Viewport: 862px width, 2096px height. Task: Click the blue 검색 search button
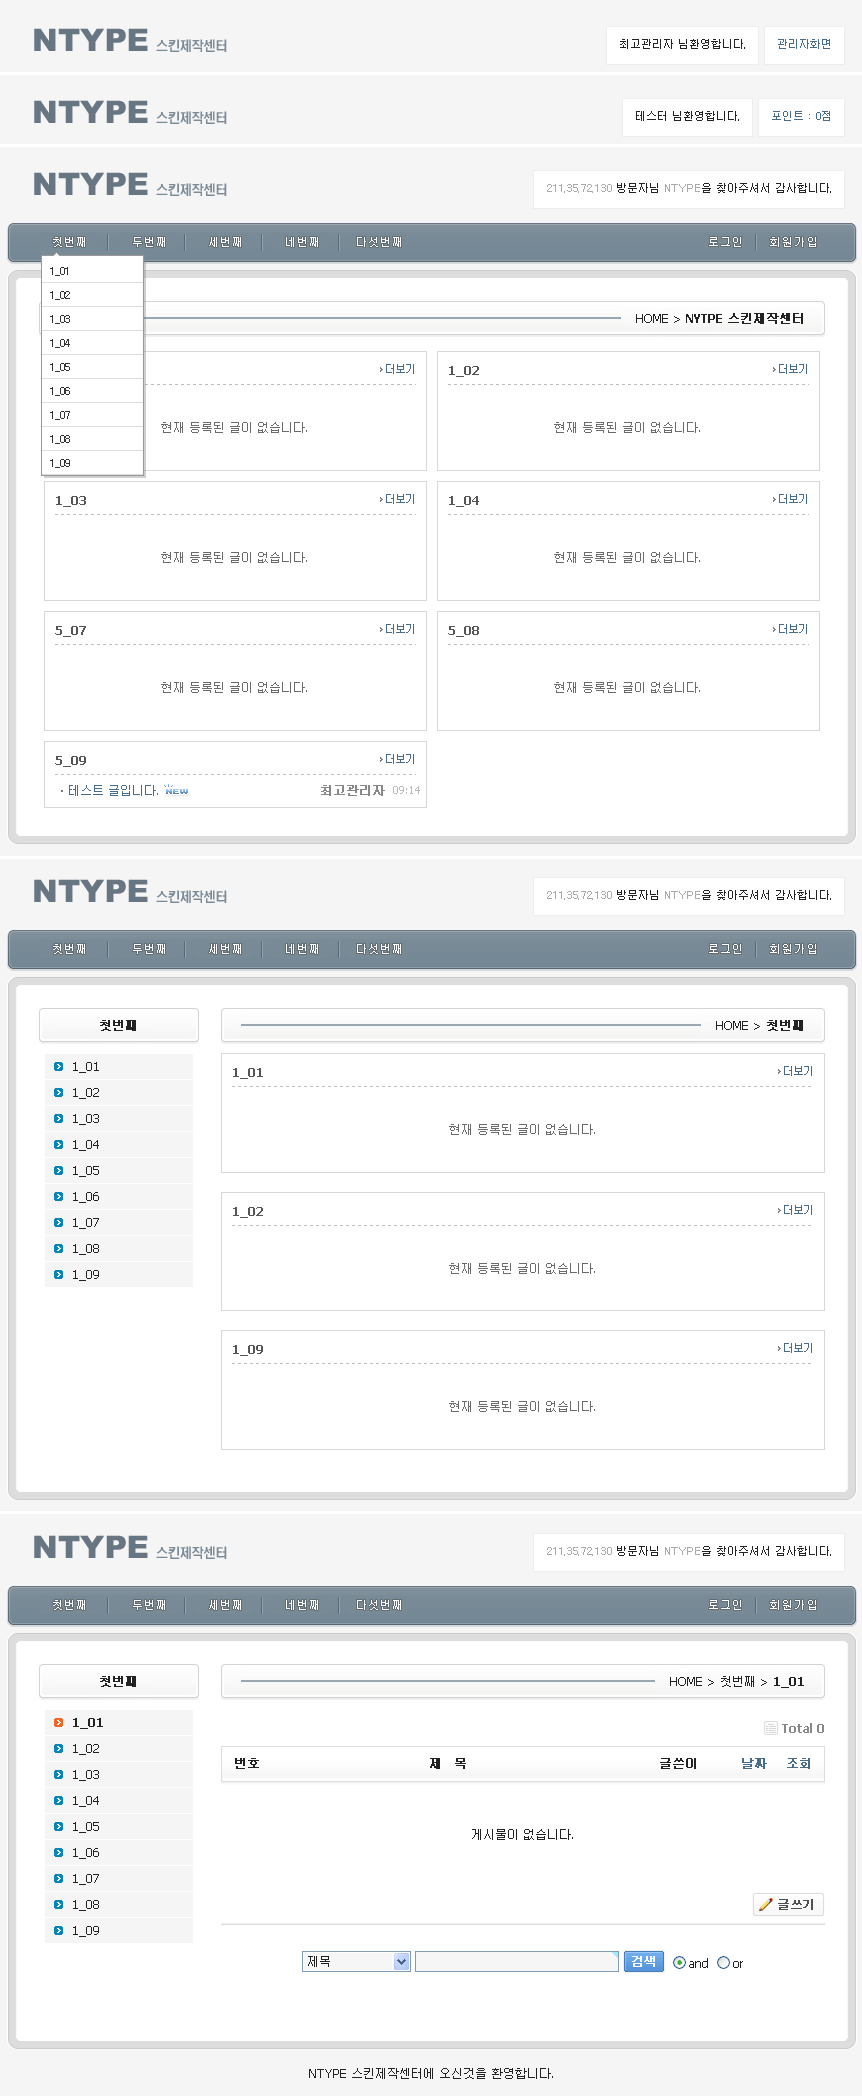[x=644, y=1961]
